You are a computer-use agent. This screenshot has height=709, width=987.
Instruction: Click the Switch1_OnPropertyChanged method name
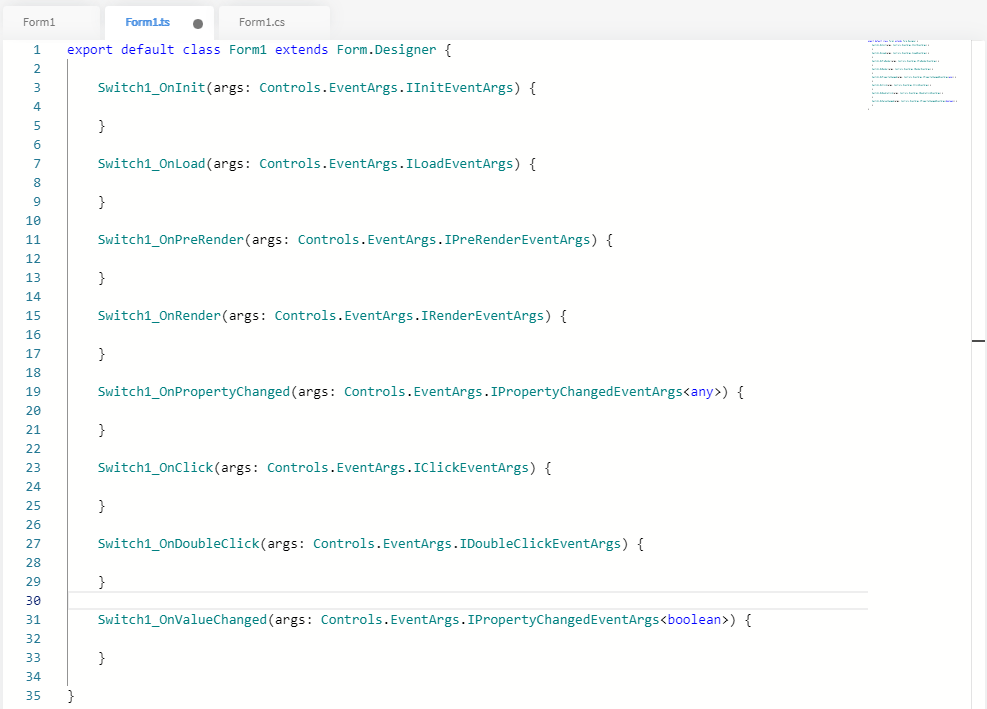tap(193, 392)
